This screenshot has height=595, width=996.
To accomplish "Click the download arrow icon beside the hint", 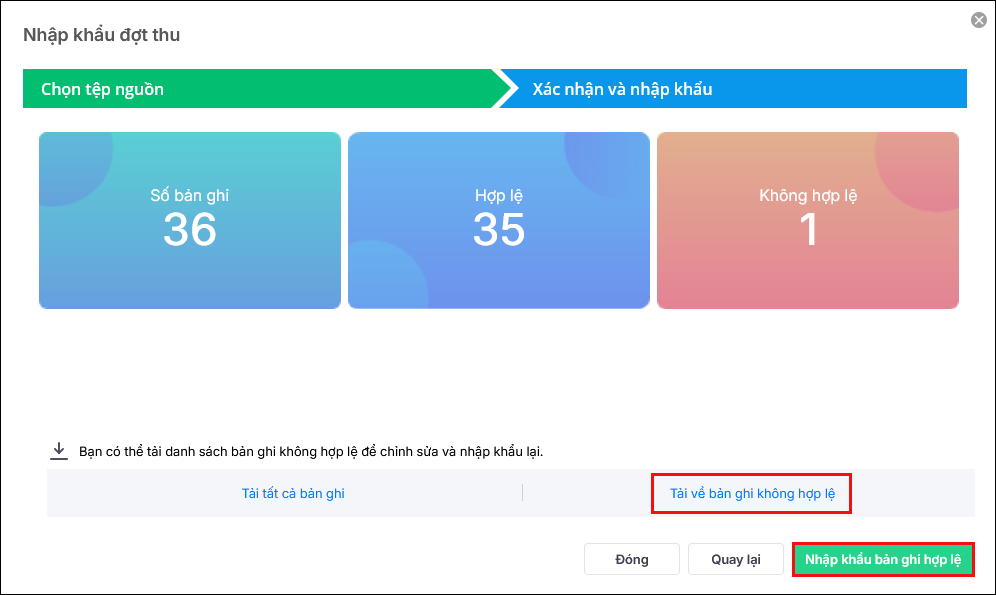I will pyautogui.click(x=59, y=451).
